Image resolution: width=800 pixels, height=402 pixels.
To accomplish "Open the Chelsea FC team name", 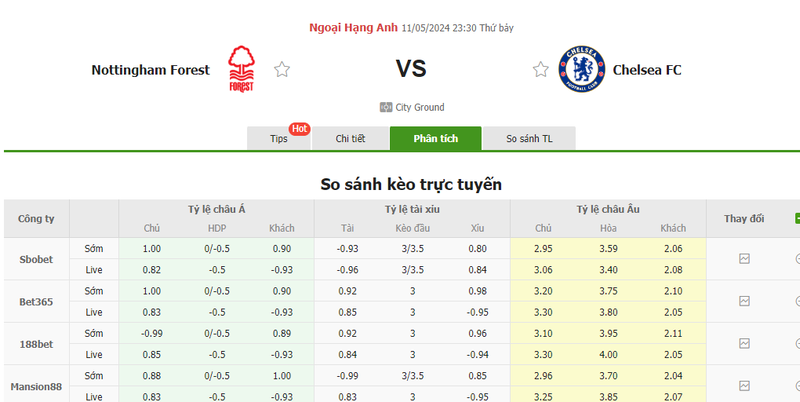I will click(647, 70).
